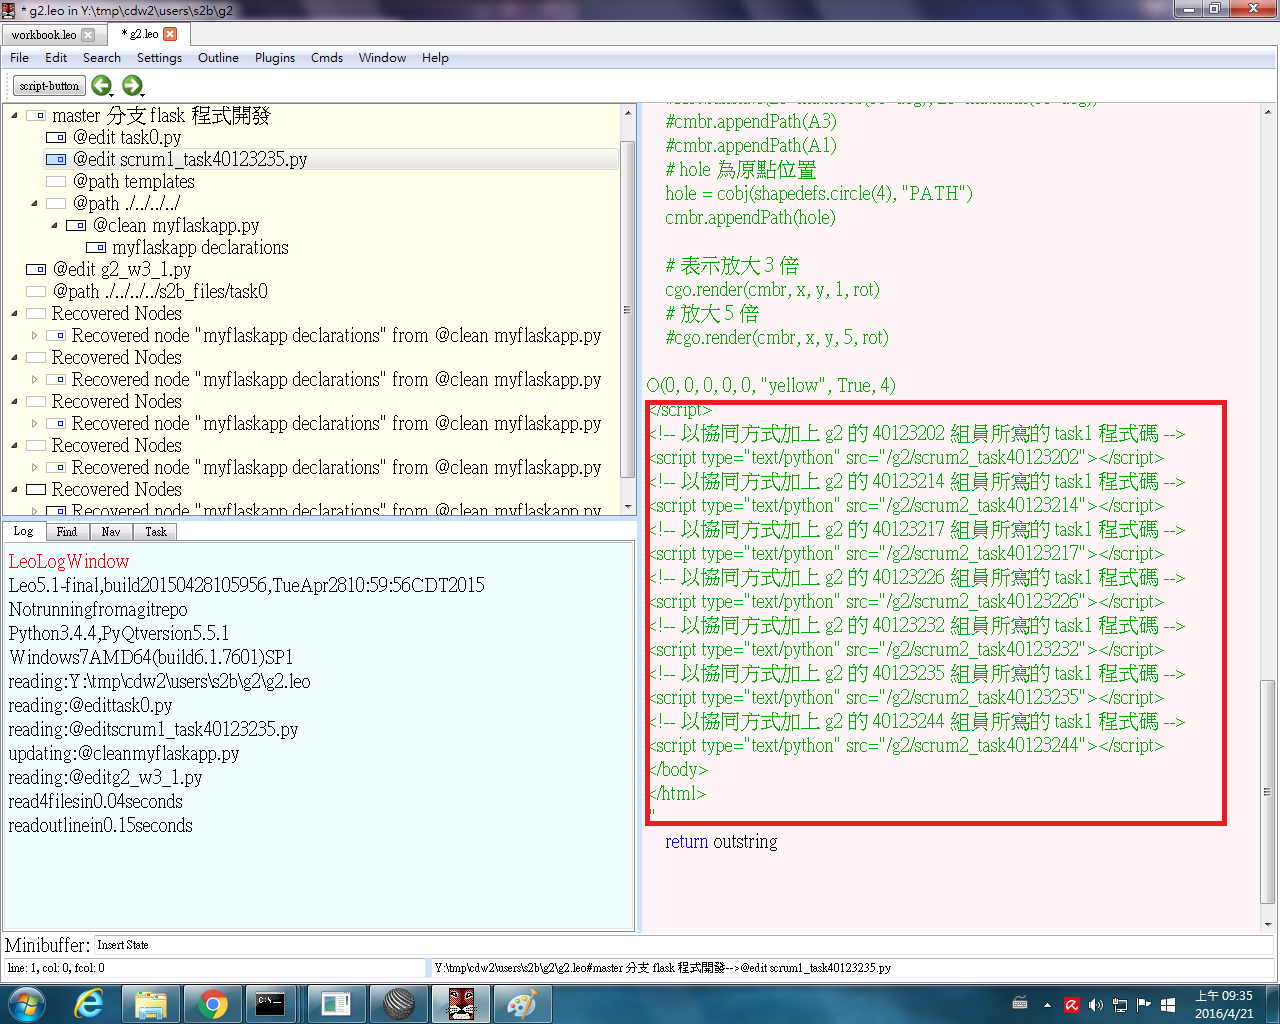Click the taskbar clock showing 上午 09:35
The width and height of the screenshot is (1280, 1024).
tap(1224, 996)
